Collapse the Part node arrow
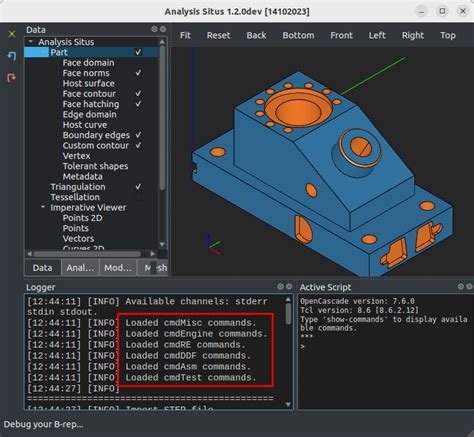 pos(43,52)
